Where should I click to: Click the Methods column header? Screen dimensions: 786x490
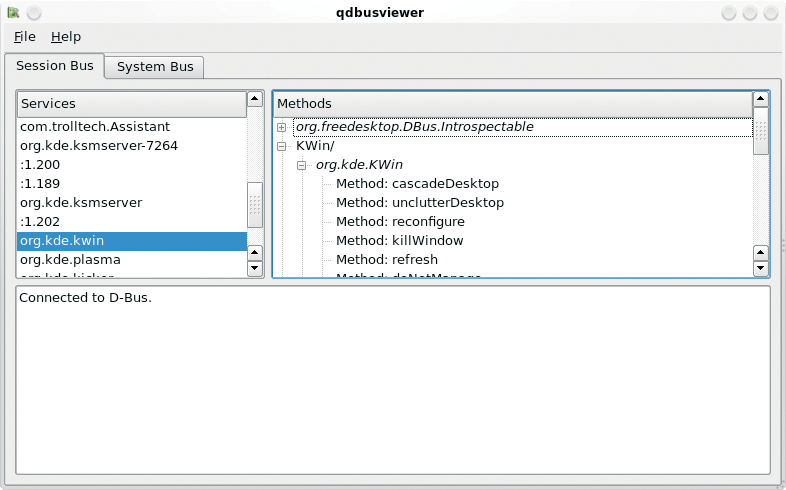513,104
